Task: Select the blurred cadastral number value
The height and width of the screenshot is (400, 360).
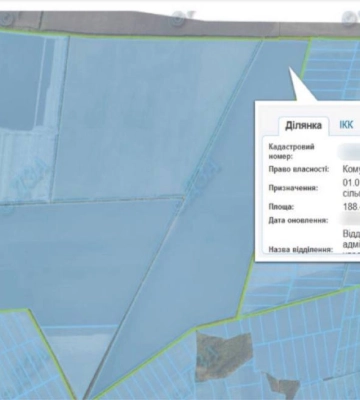Action: 349,152
